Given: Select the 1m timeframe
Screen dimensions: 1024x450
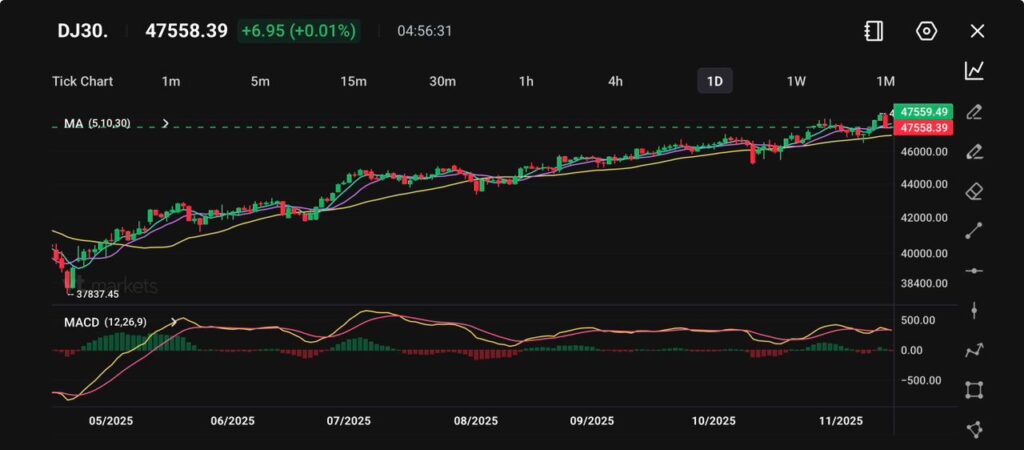Looking at the screenshot, I should pyautogui.click(x=171, y=81).
